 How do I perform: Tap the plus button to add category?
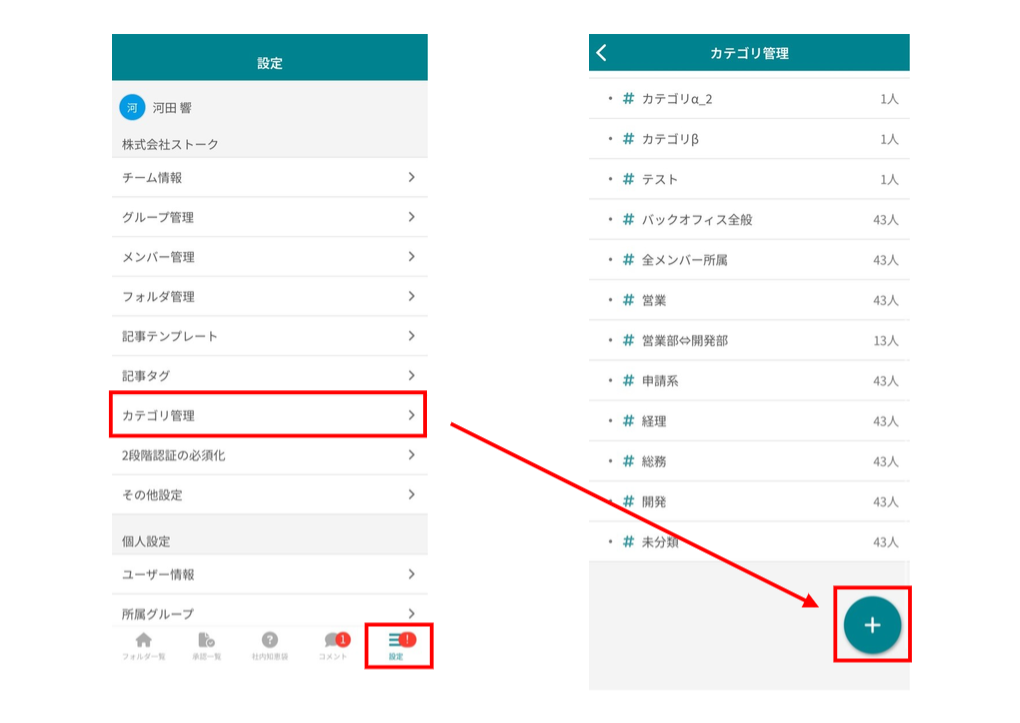(872, 625)
